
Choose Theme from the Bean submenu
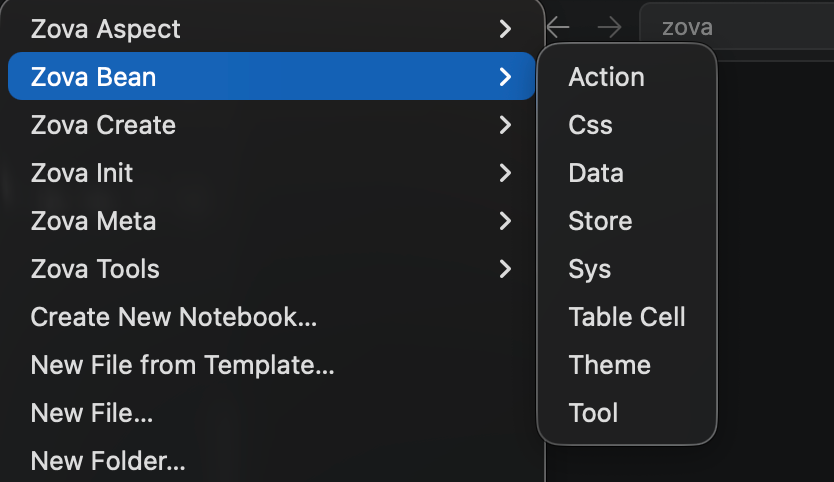pyautogui.click(x=609, y=365)
